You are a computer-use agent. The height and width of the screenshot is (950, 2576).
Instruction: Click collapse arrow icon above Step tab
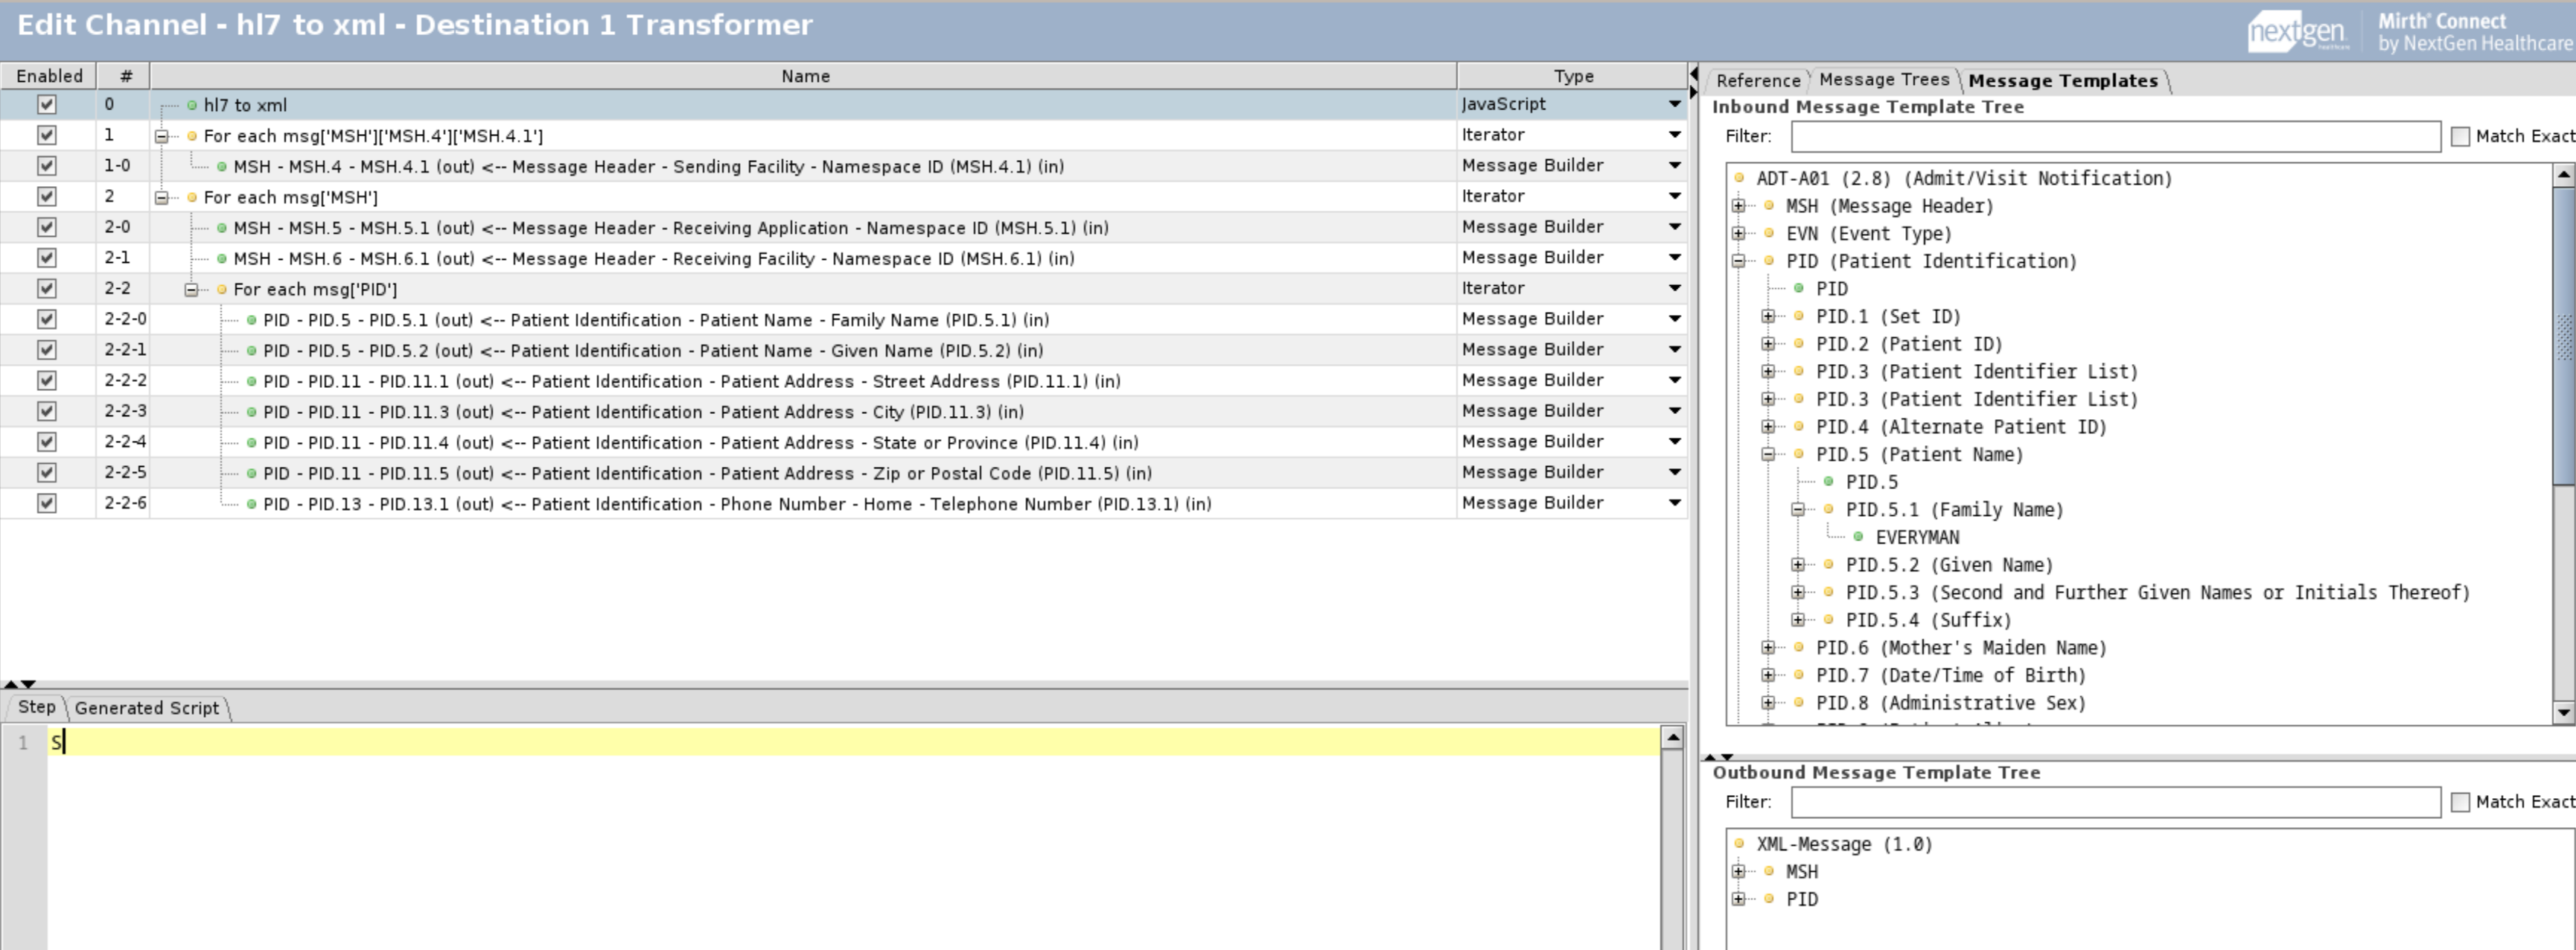point(10,684)
